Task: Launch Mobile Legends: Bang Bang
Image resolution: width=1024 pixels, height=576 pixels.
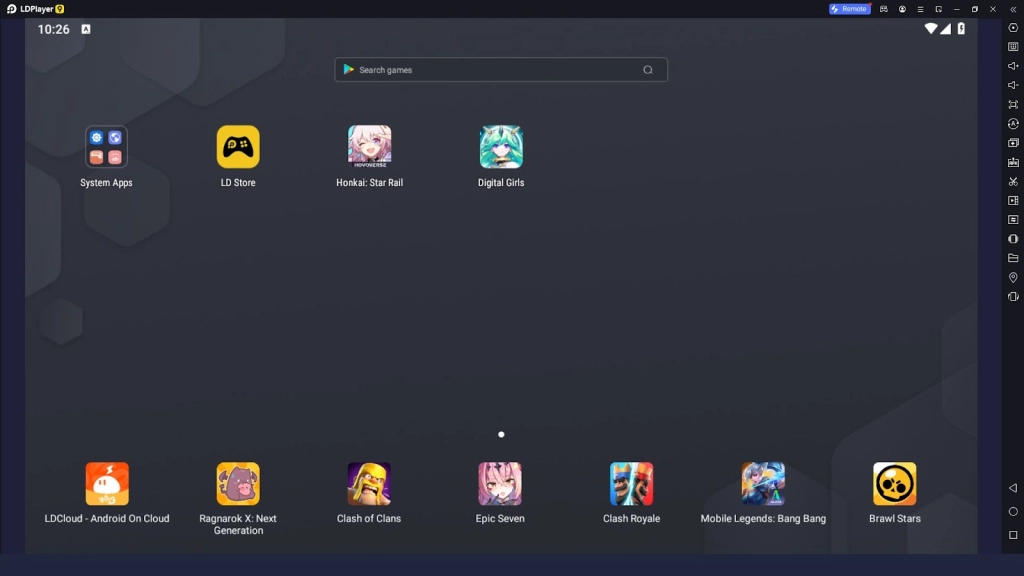Action: tap(763, 484)
